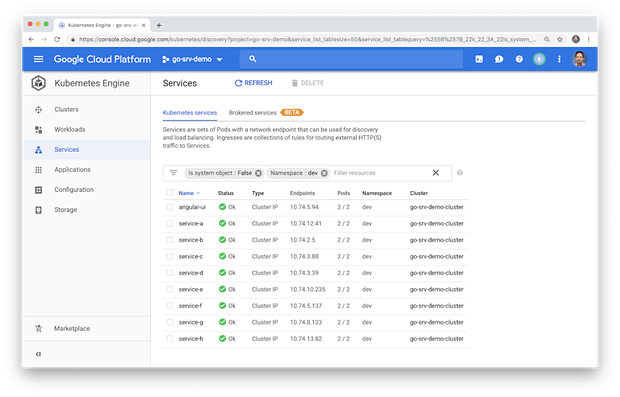Image resolution: width=620 pixels, height=397 pixels.
Task: Check the service-f row checkbox
Action: [x=170, y=306]
